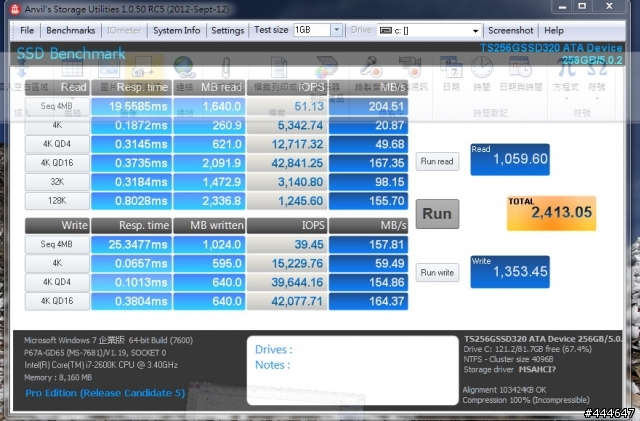The image size is (640, 421).
Task: Minimize the Anvil's Storage Utilities window
Action: click(x=562, y=6)
